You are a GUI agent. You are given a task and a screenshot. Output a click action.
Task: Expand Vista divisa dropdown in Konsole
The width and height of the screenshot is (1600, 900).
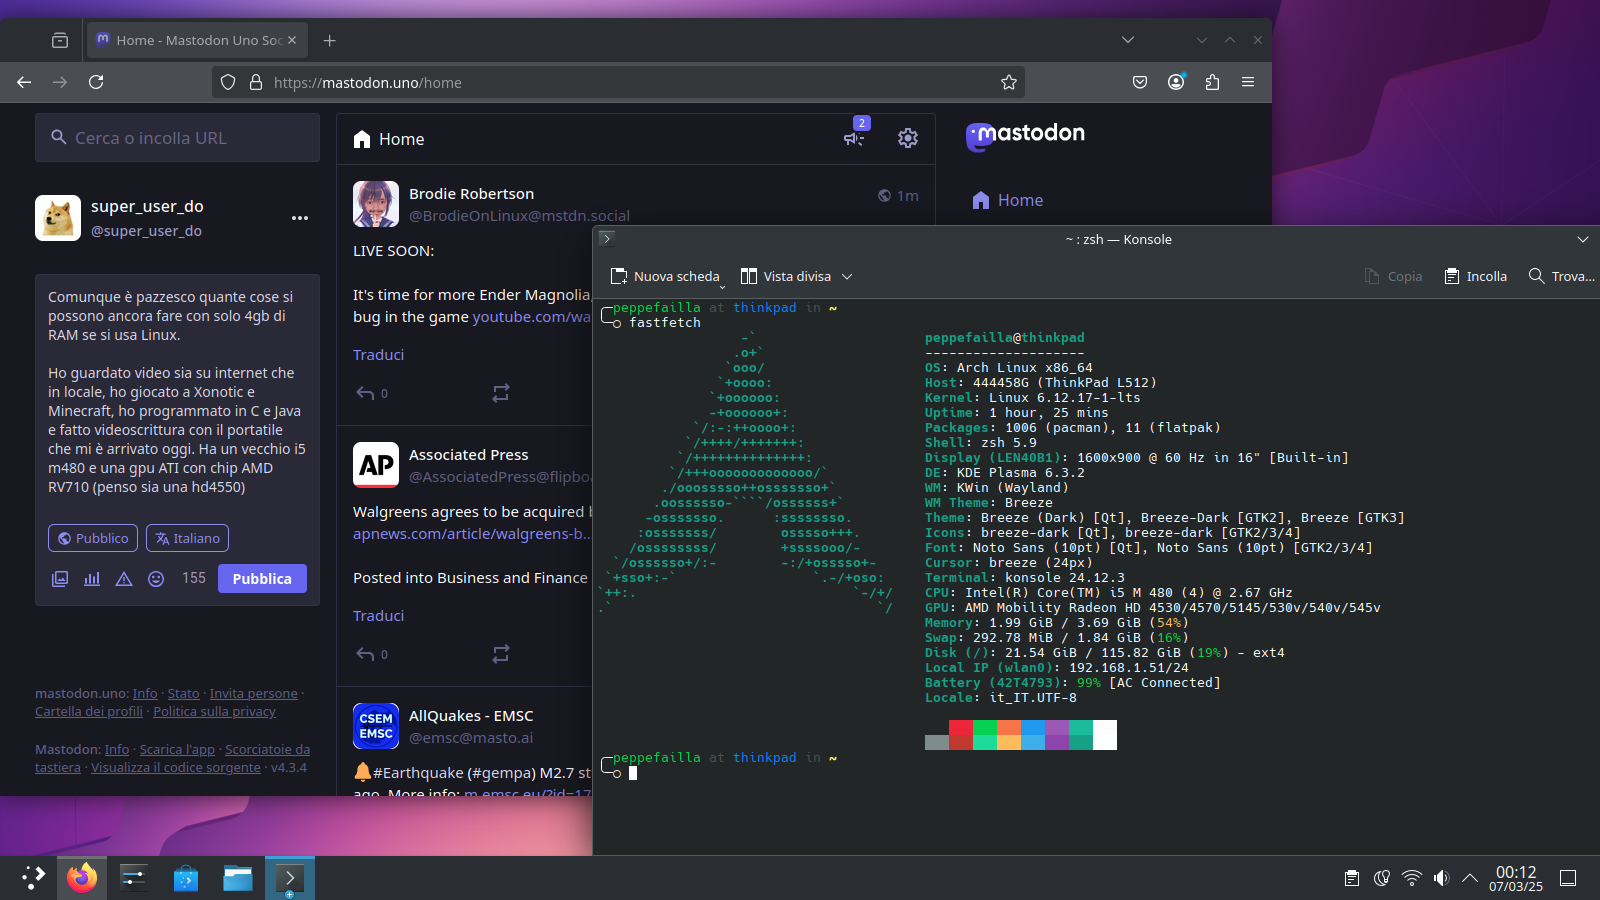point(847,277)
